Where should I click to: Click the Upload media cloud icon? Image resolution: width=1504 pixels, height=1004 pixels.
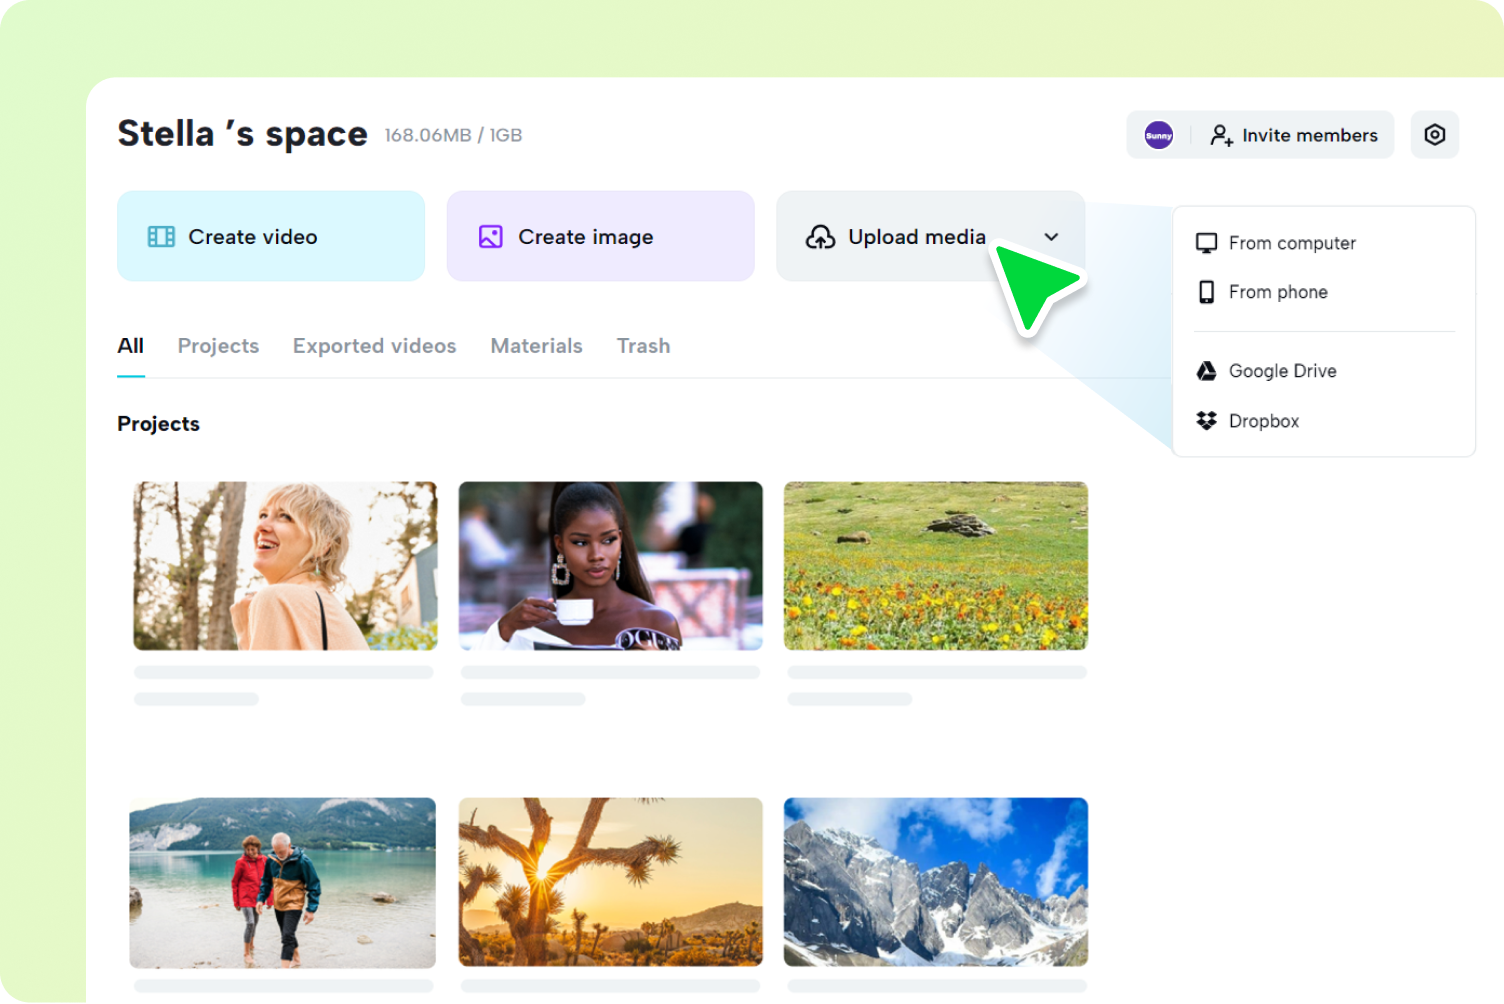(x=820, y=237)
